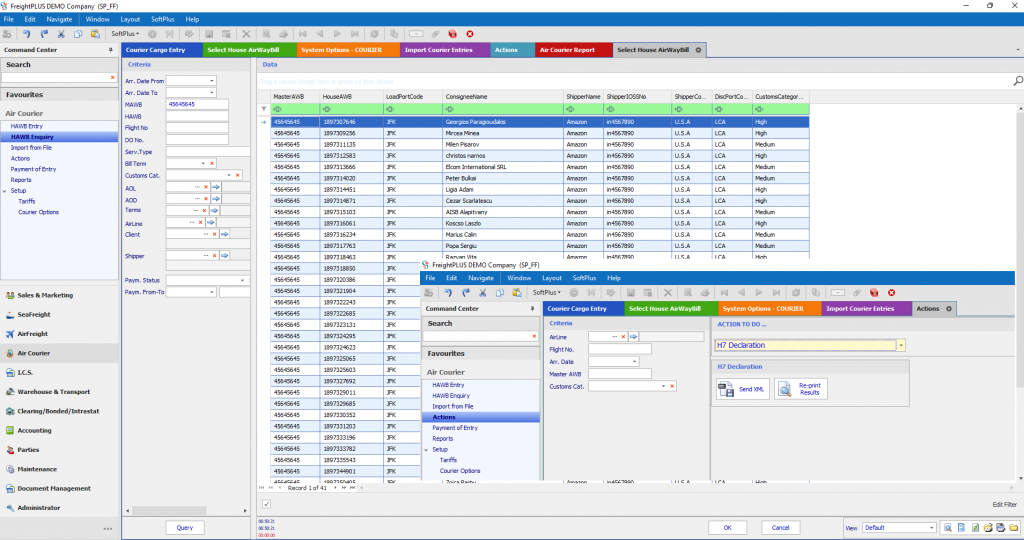This screenshot has height=540, width=1024.
Task: Toggle the filter checkbox below the grid
Action: [266, 504]
